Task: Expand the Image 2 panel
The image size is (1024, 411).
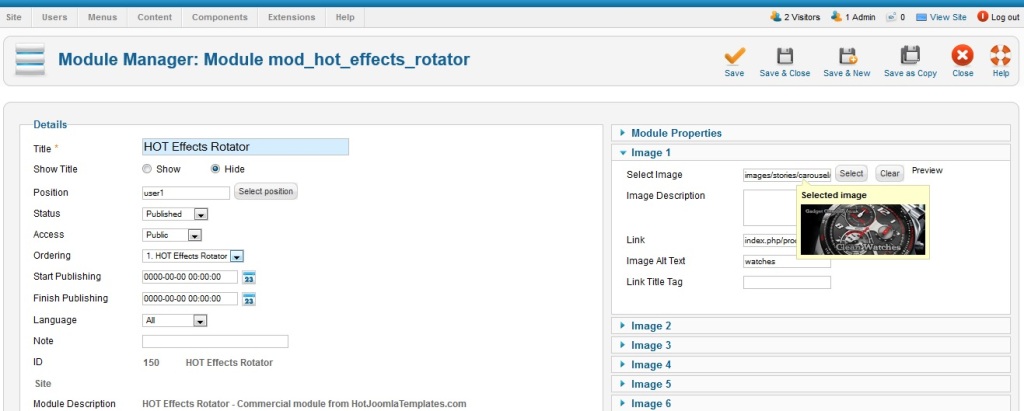Action: tap(810, 326)
